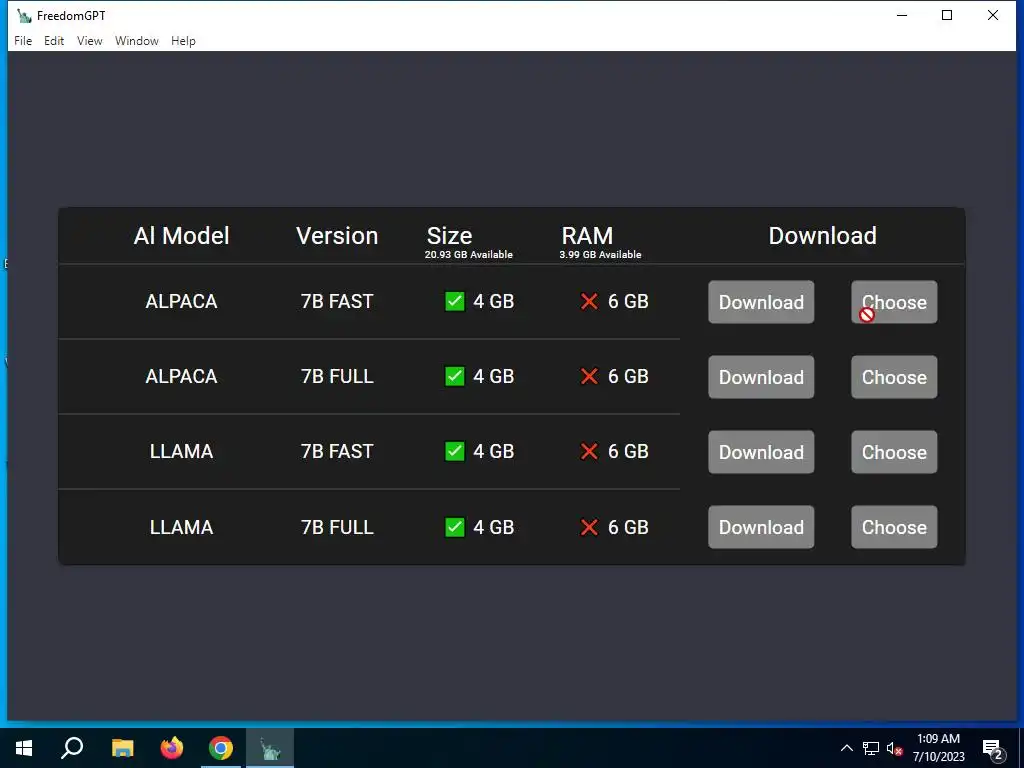
Task: Launch Firefox from the taskbar
Action: click(x=172, y=748)
